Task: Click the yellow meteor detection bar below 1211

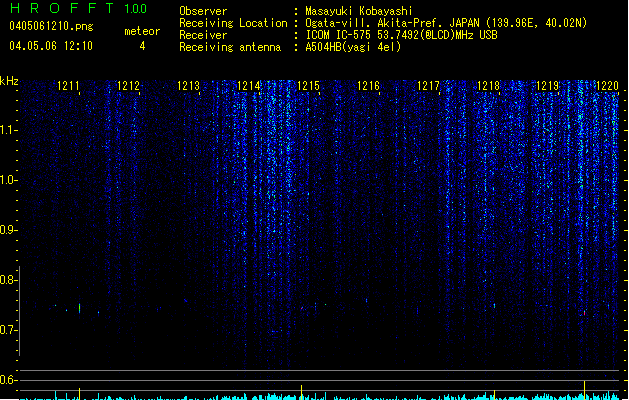Action: (x=79, y=394)
